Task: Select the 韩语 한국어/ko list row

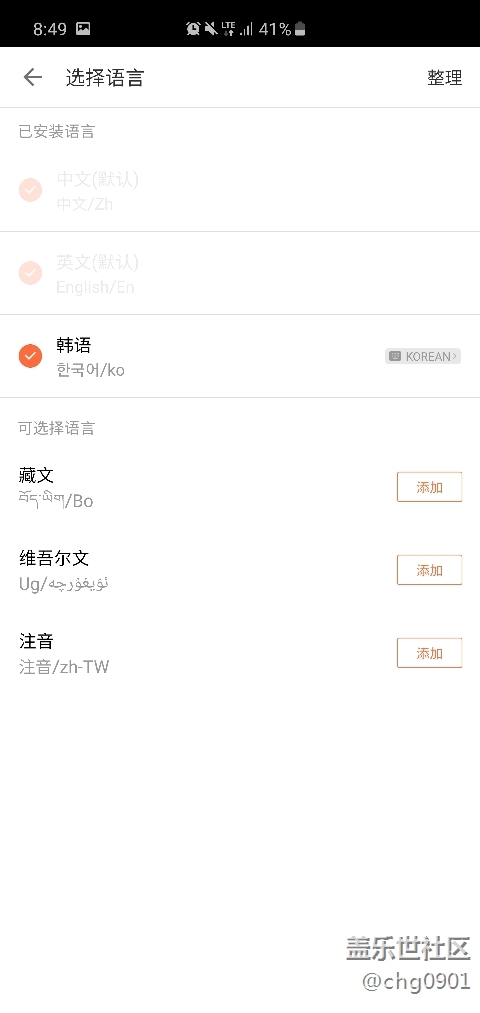Action: (240, 356)
